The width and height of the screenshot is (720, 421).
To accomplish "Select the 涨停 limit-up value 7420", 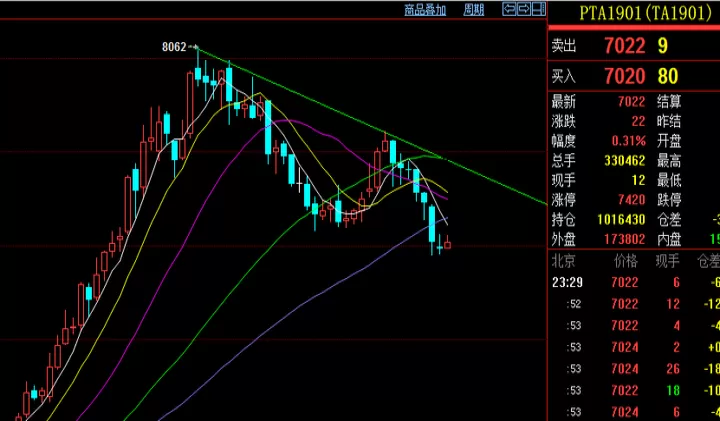I will tap(632, 200).
